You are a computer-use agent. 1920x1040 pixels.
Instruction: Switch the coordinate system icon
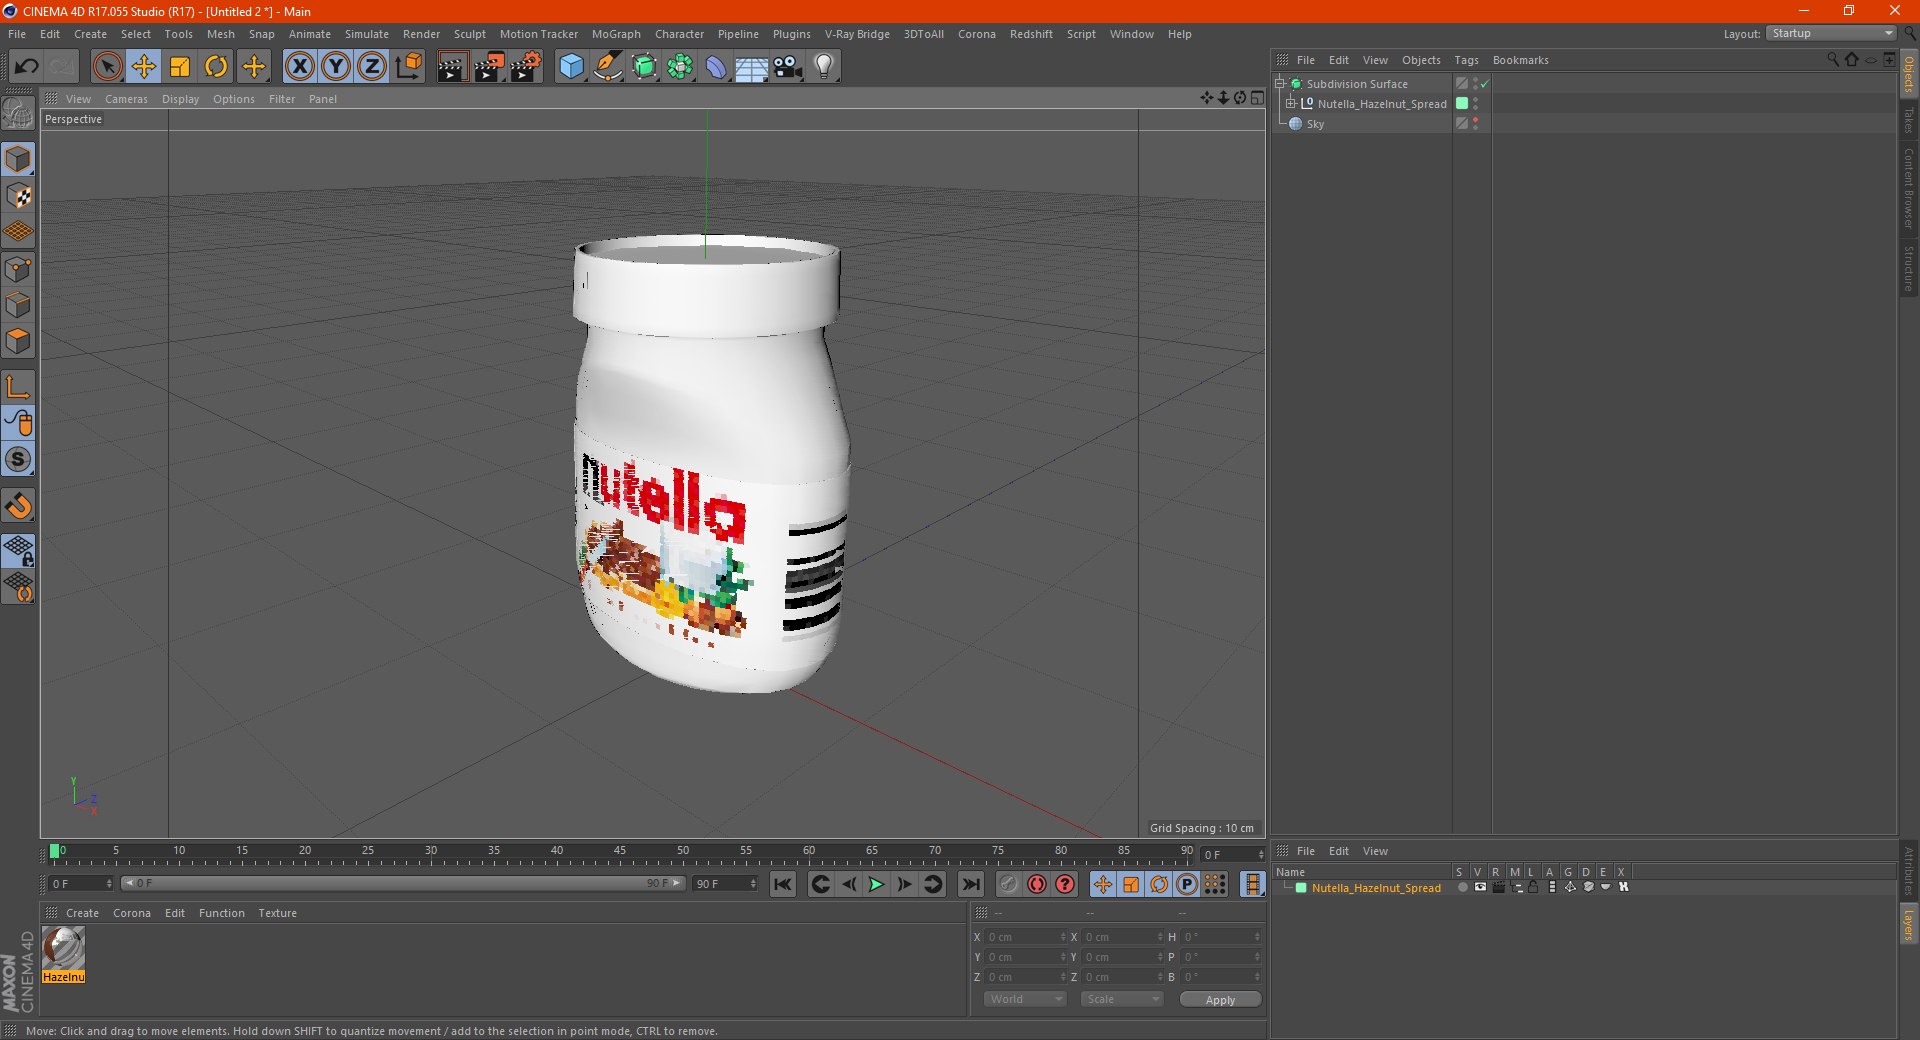408,67
